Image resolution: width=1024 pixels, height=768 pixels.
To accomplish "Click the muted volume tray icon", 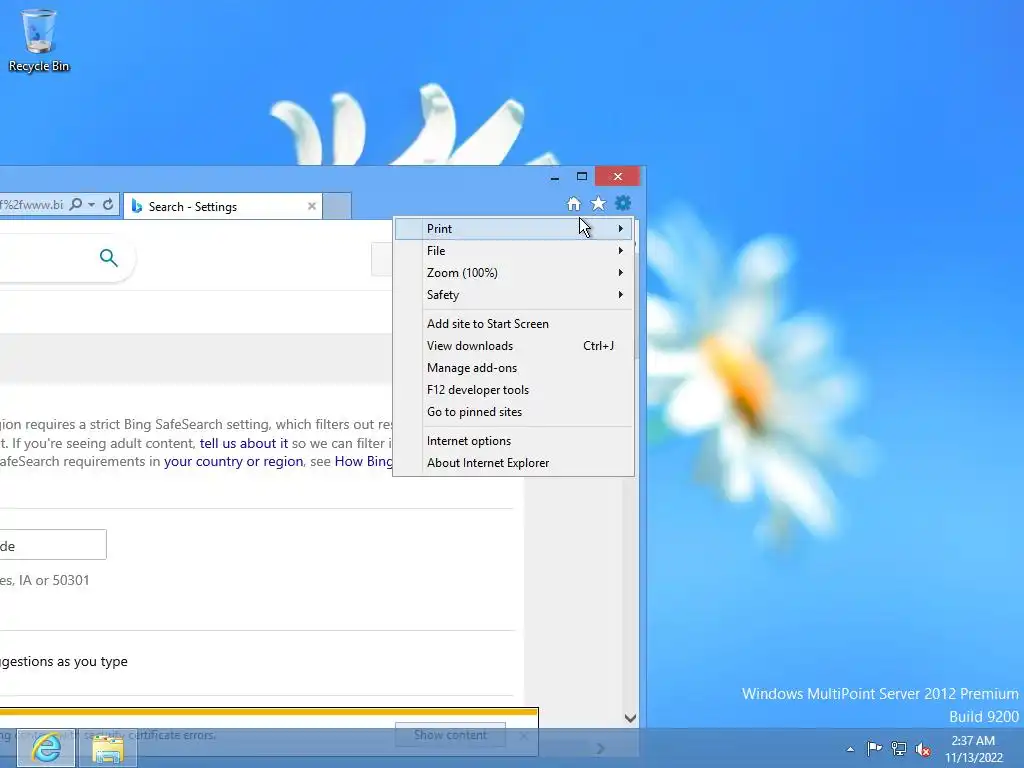I will click(x=923, y=749).
